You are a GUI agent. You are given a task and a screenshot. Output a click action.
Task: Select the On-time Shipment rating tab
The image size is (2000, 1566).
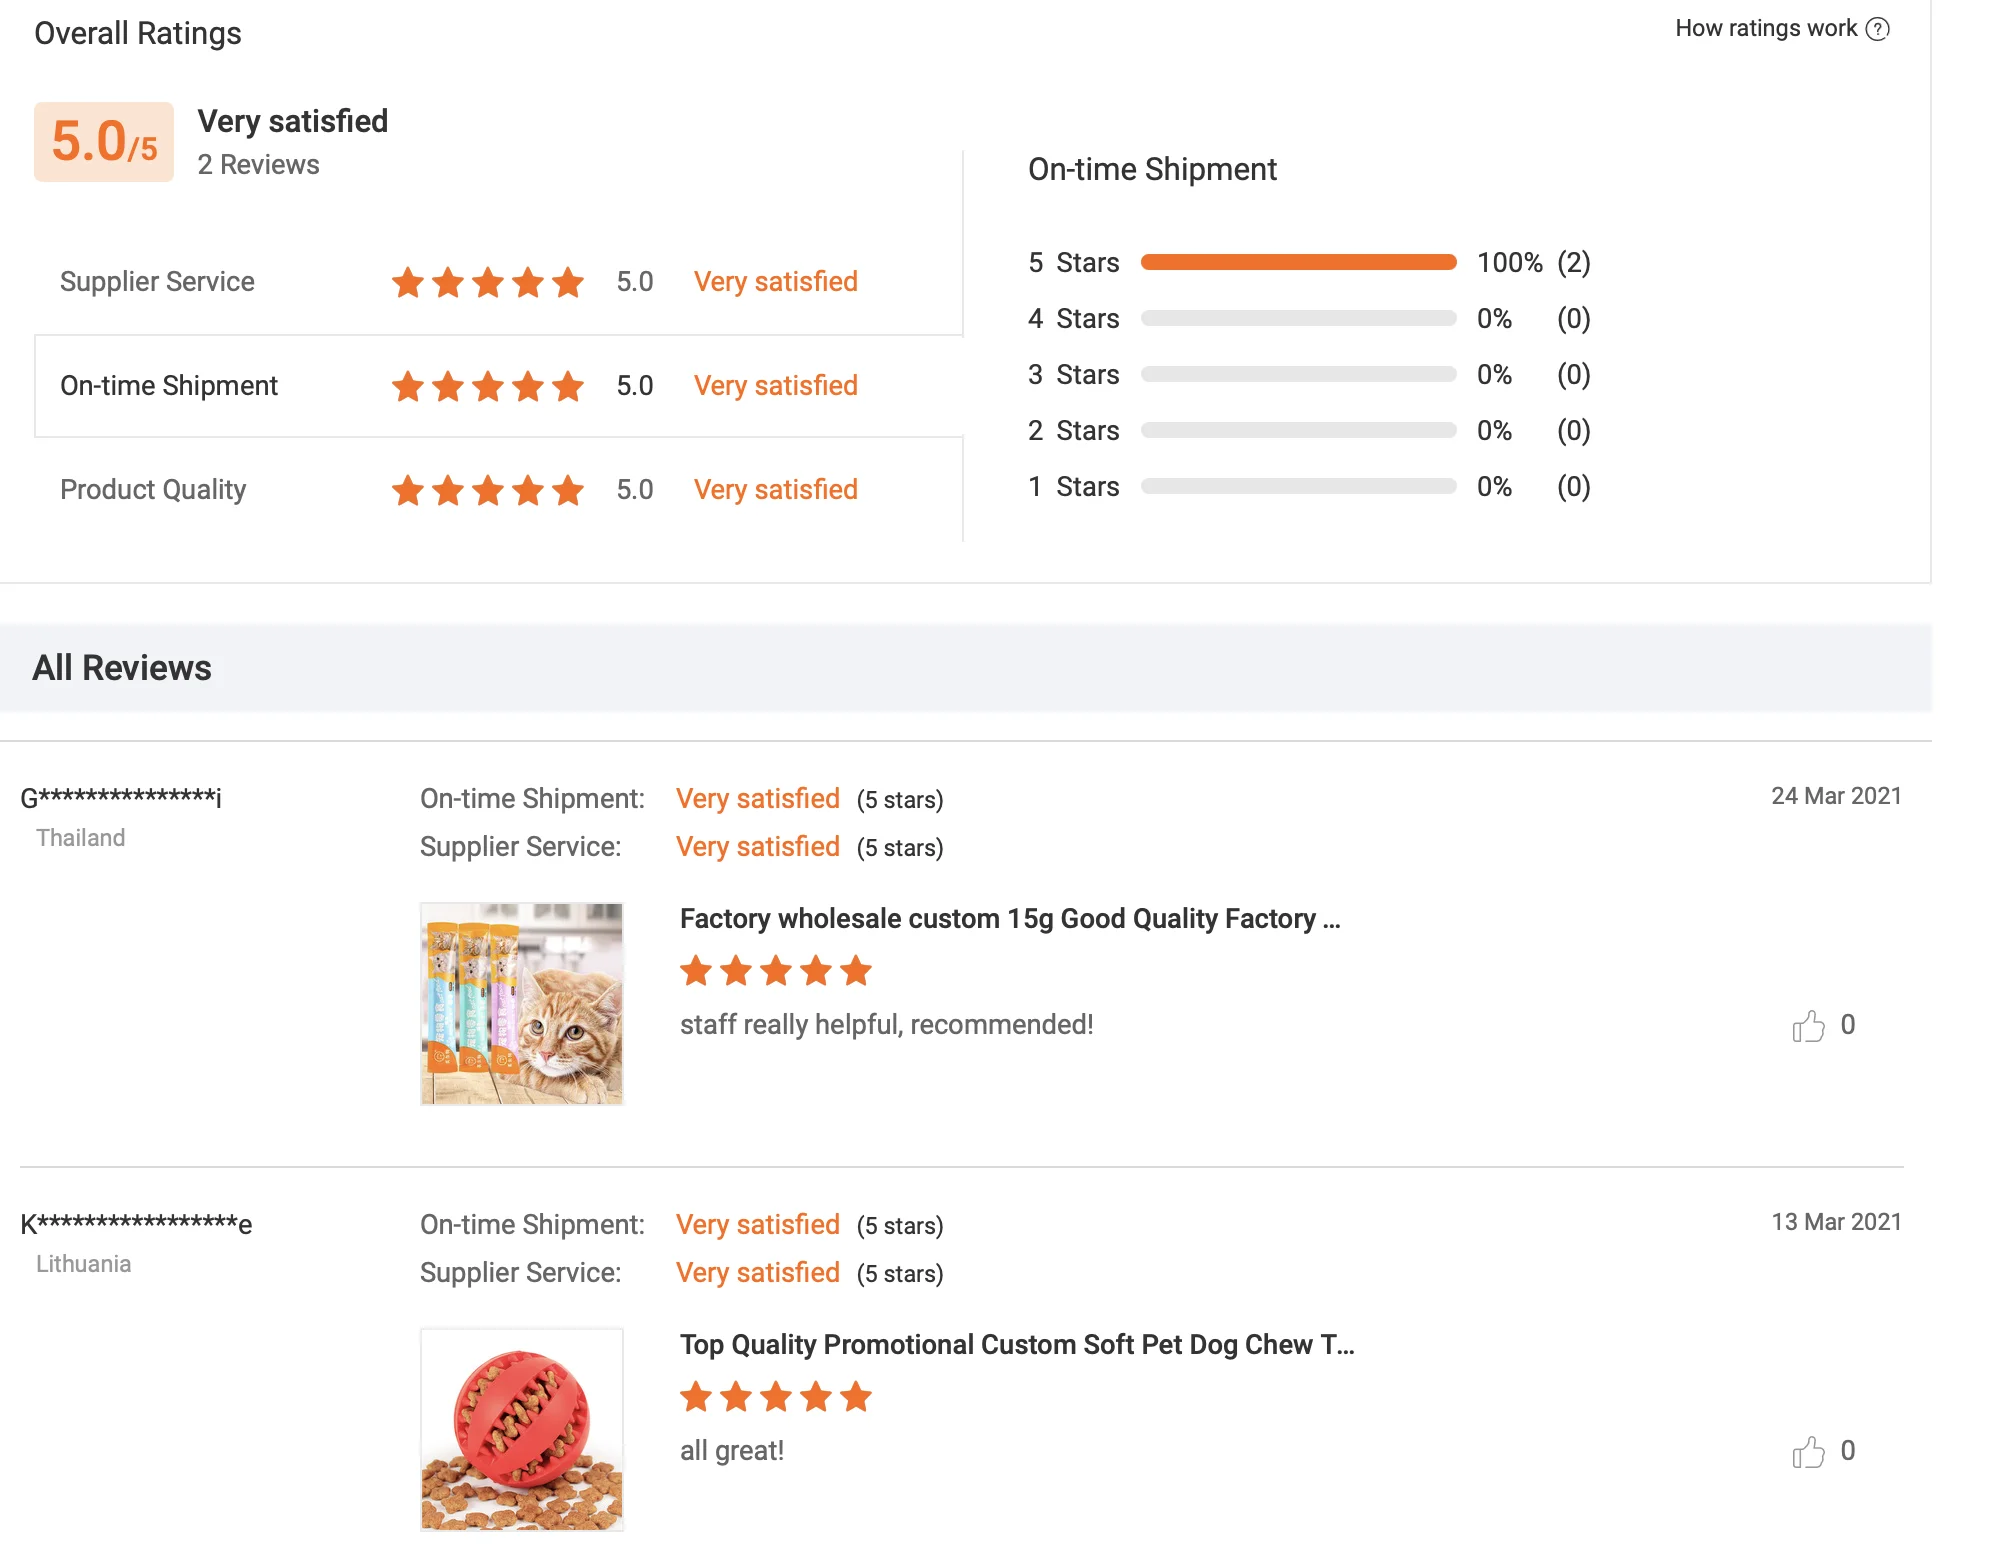point(169,386)
